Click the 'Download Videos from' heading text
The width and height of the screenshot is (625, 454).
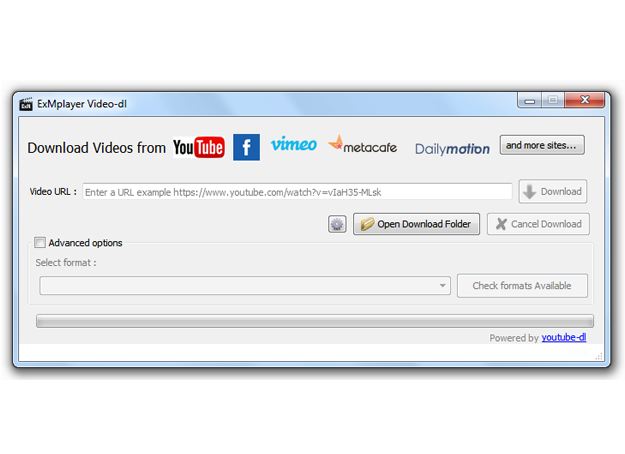(96, 148)
